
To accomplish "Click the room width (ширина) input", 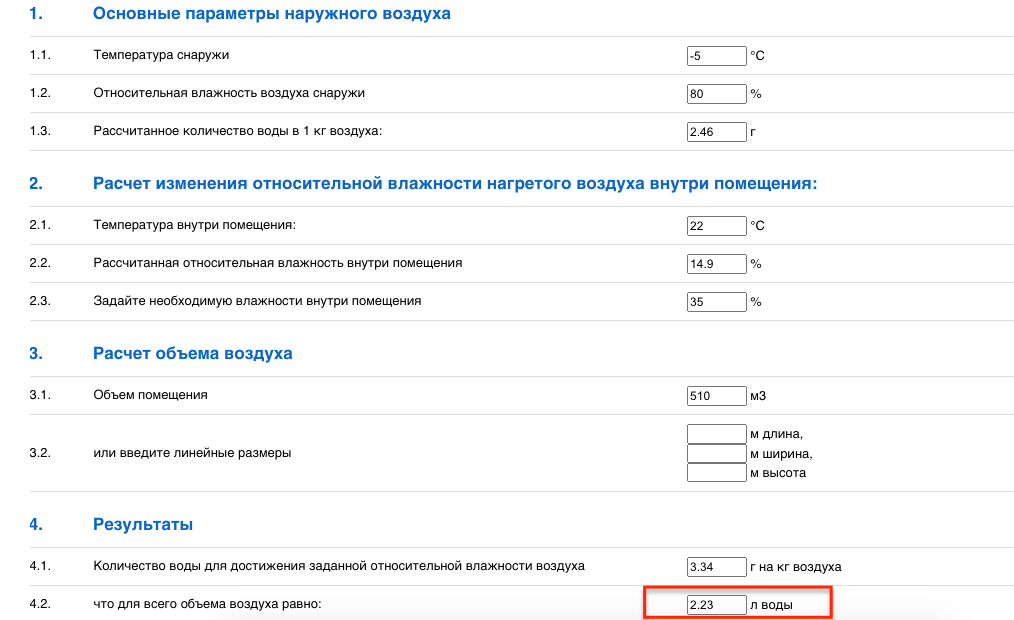I will 716,453.
